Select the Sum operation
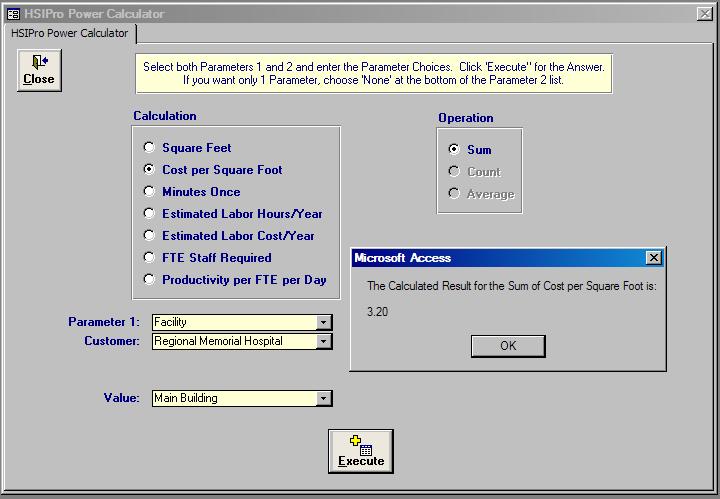Viewport: 720px width, 499px height. pyautogui.click(x=470, y=150)
